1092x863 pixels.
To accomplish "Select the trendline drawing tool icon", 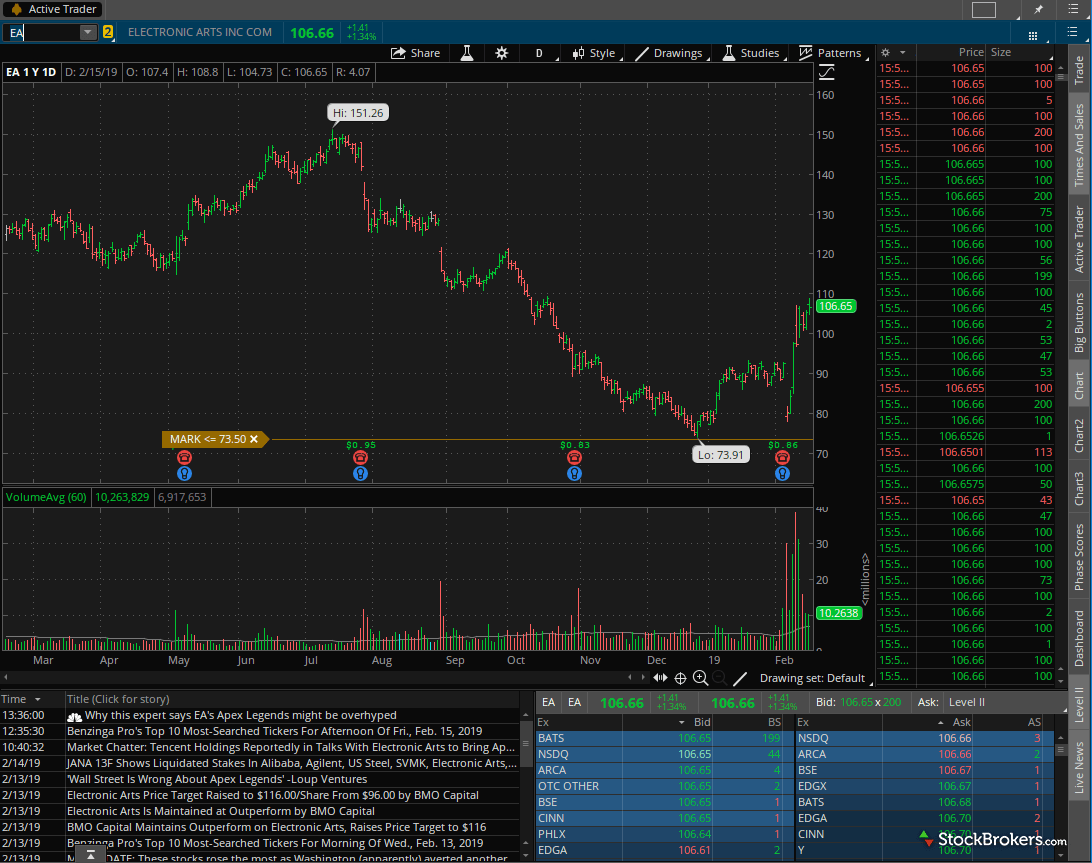I will click(x=740, y=678).
